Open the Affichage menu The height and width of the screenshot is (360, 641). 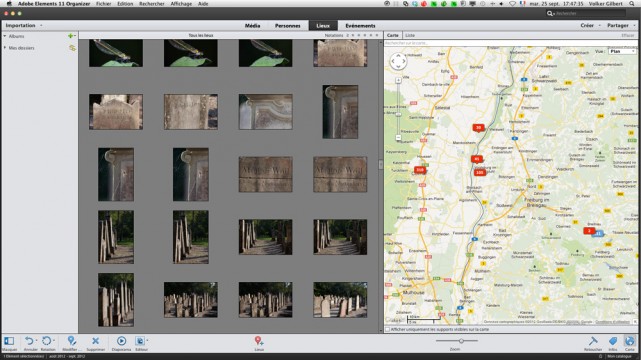coord(181,4)
